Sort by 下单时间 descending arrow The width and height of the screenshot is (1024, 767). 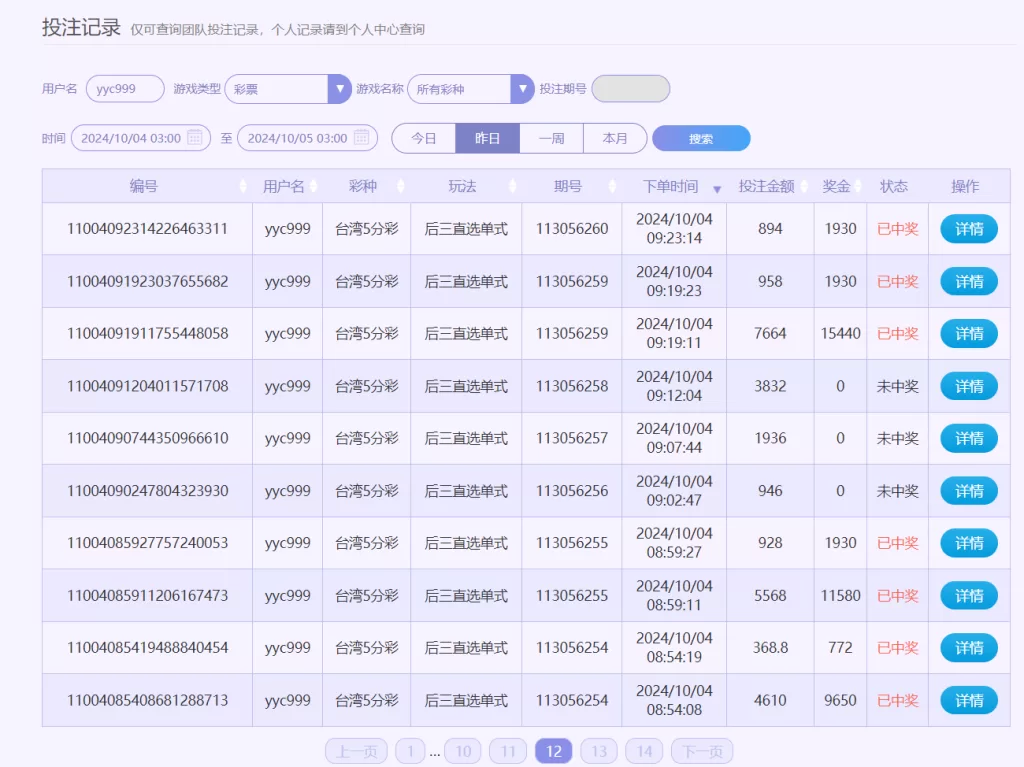point(716,189)
